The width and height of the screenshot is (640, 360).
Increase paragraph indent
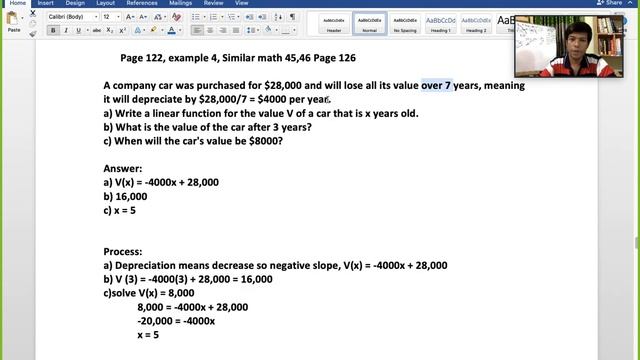coord(262,17)
